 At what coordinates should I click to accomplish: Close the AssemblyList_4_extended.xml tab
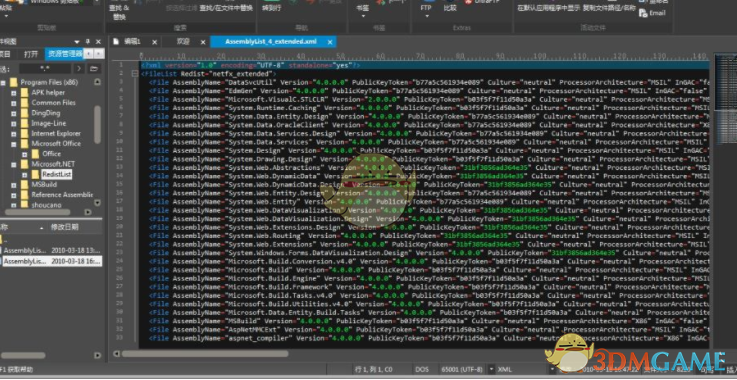tap(330, 42)
